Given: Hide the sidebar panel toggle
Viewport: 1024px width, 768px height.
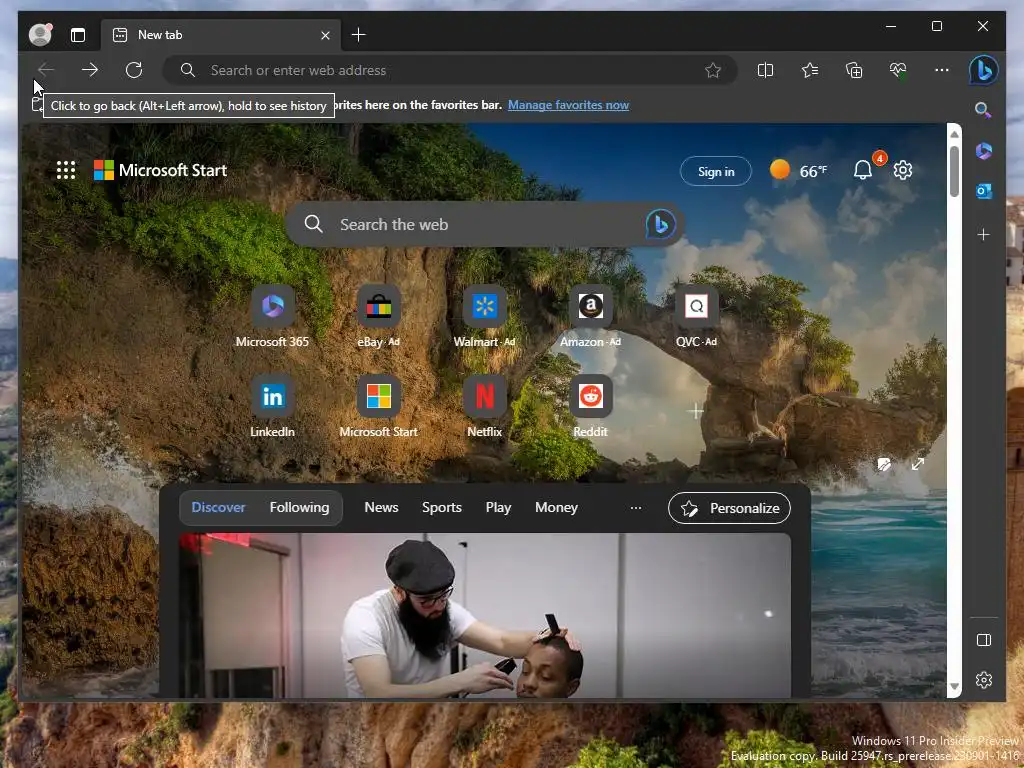Looking at the screenshot, I should point(984,640).
